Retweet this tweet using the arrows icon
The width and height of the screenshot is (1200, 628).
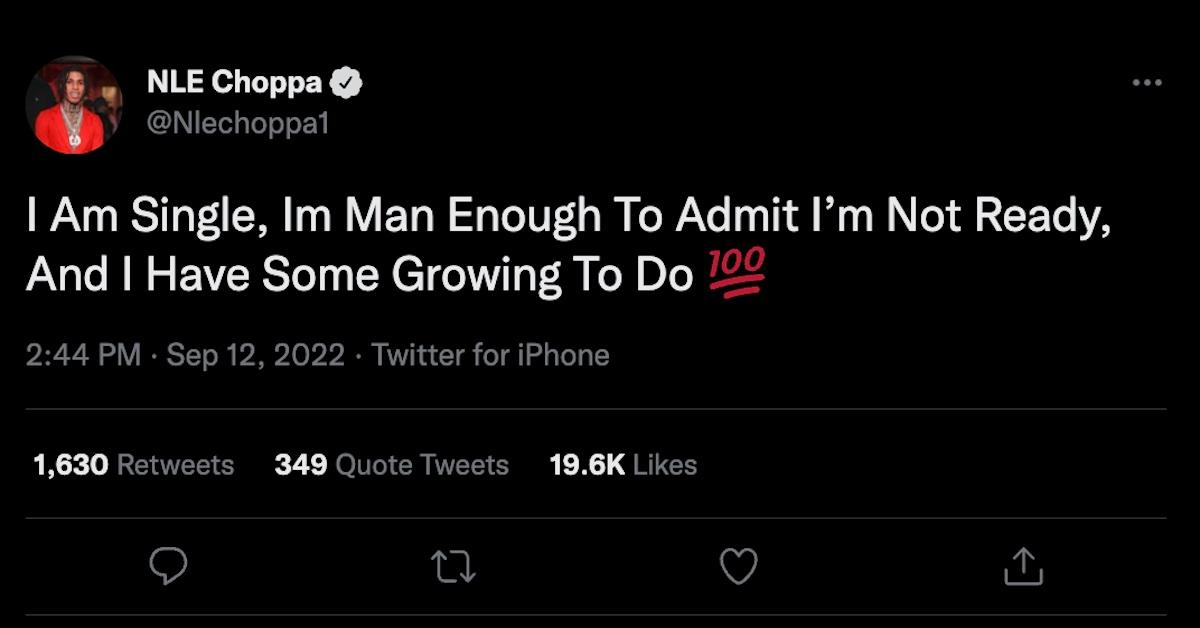click(455, 566)
